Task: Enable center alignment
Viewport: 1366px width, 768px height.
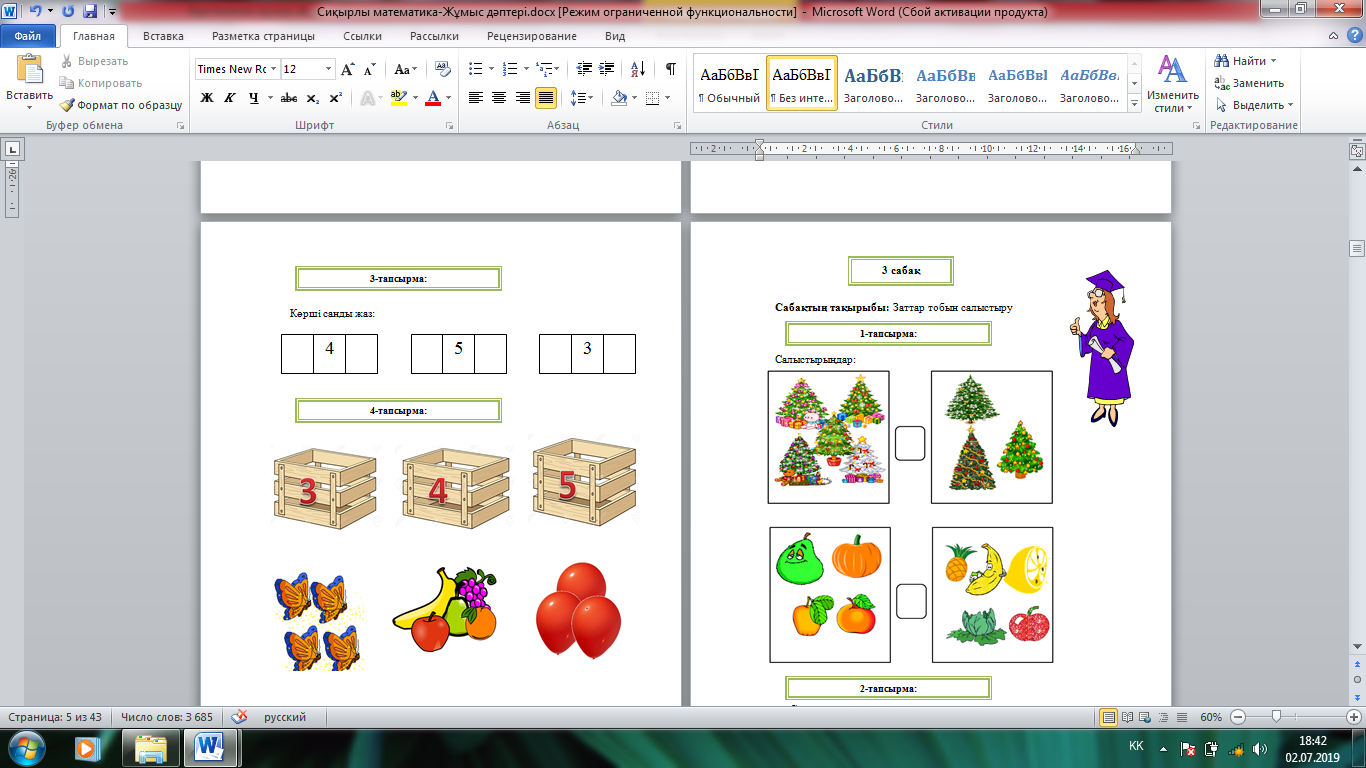Action: coord(500,98)
